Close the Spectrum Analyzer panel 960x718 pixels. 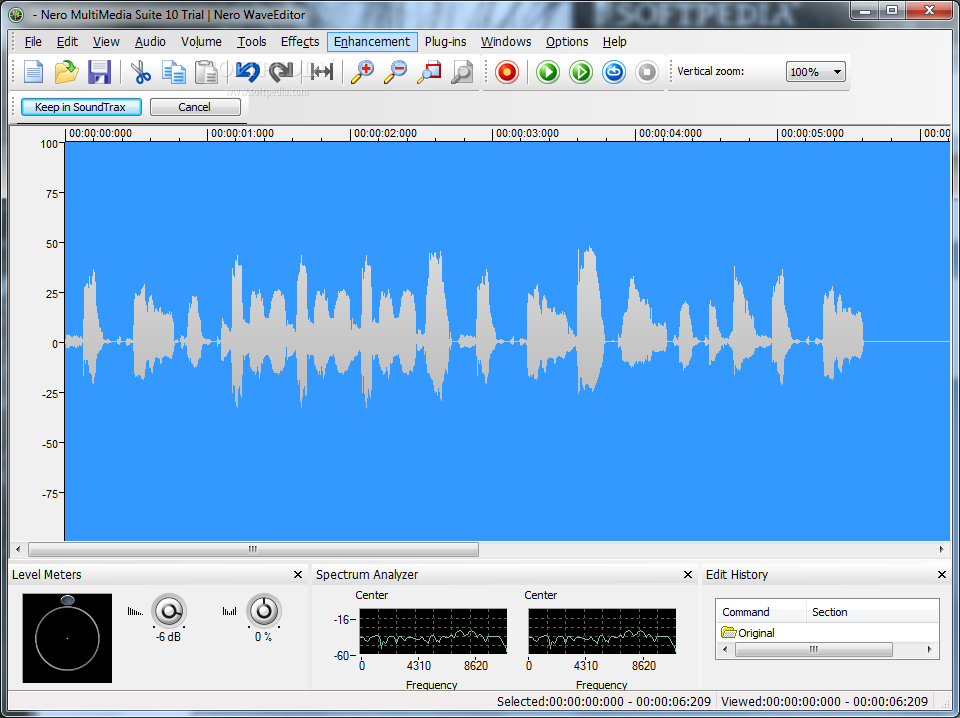pyautogui.click(x=688, y=575)
